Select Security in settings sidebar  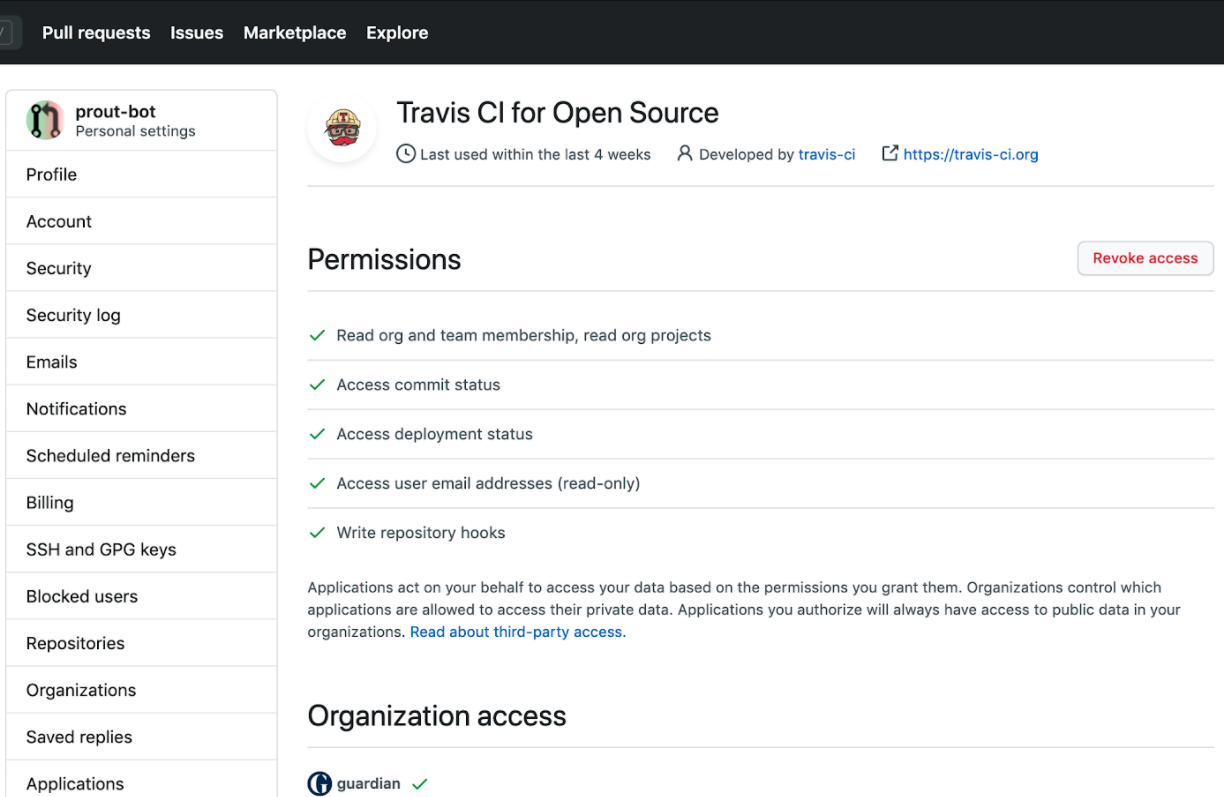point(141,268)
